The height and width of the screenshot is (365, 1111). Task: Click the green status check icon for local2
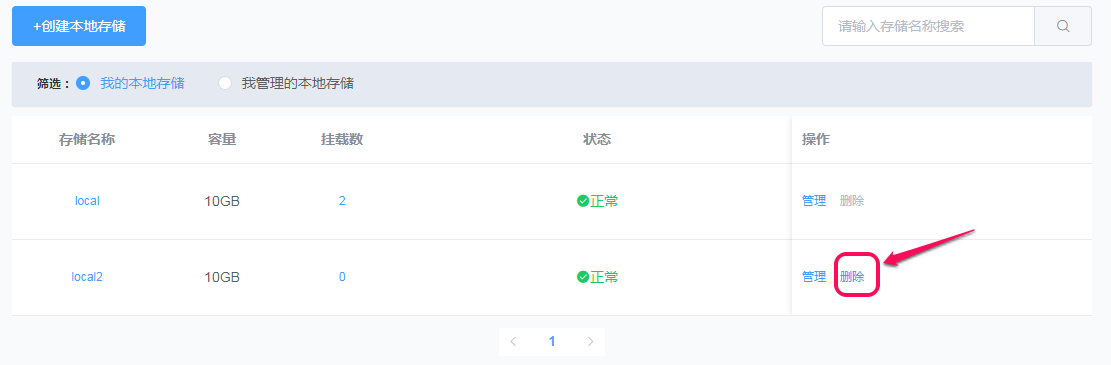click(583, 277)
